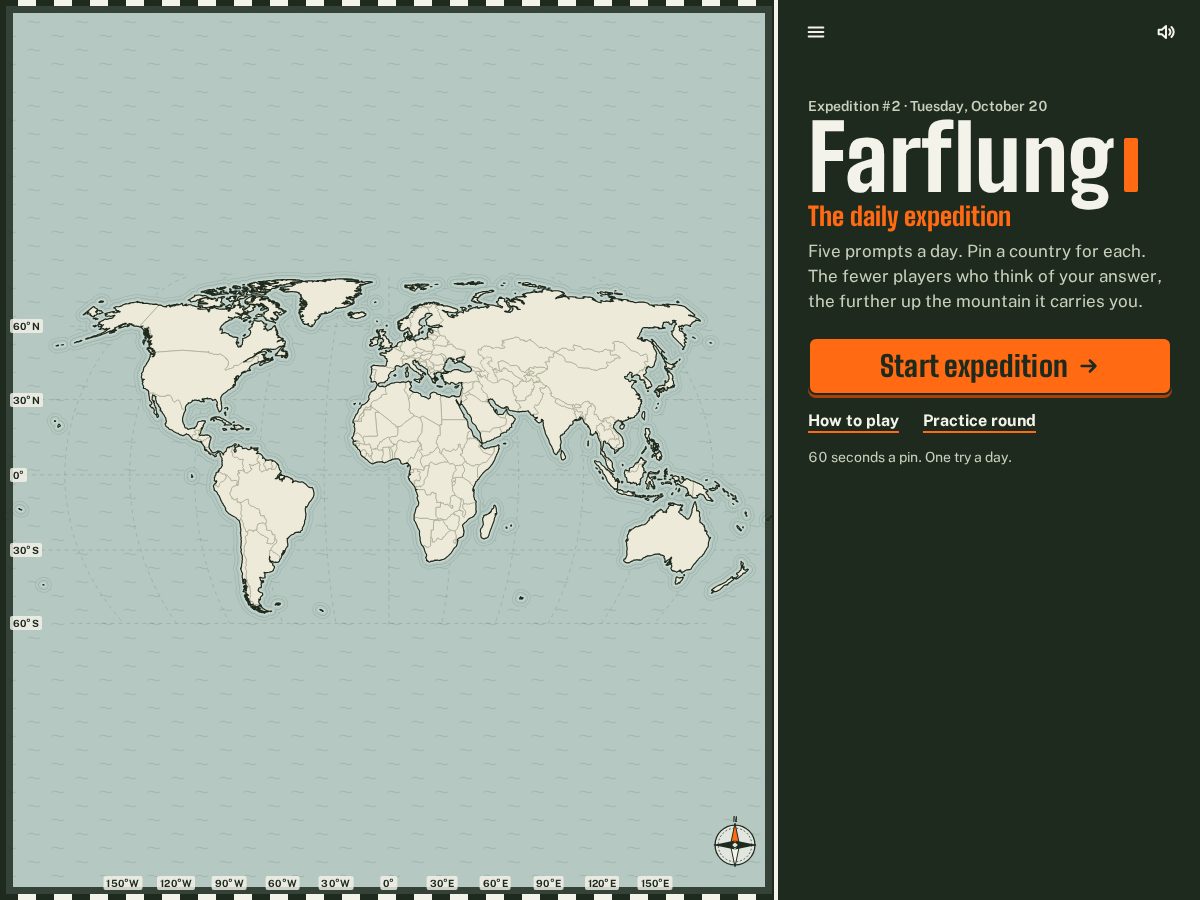
Task: Click the 120°E longitude label
Action: (602, 883)
